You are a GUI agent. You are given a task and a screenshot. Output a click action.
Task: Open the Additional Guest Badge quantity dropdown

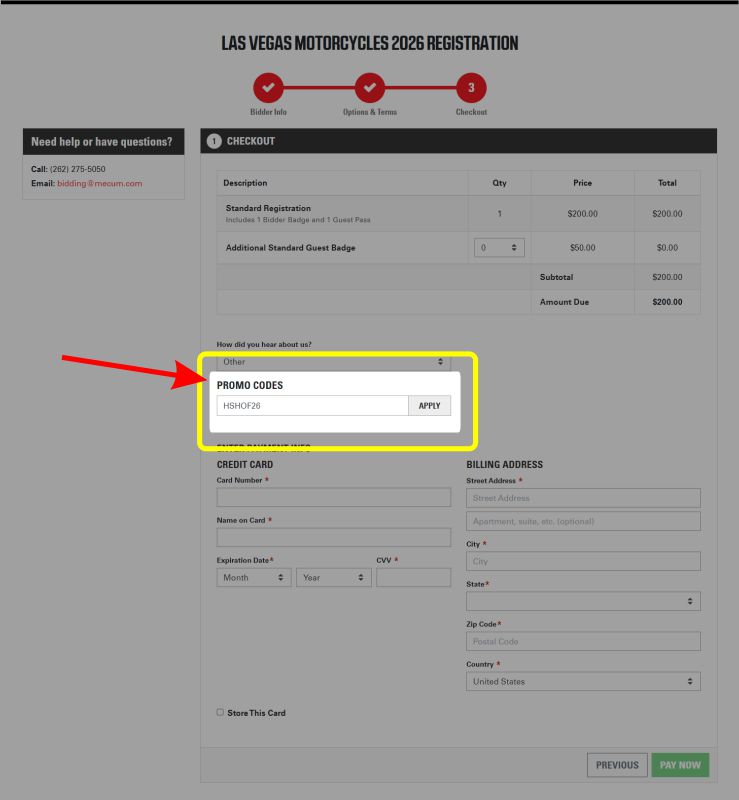[x=499, y=247]
